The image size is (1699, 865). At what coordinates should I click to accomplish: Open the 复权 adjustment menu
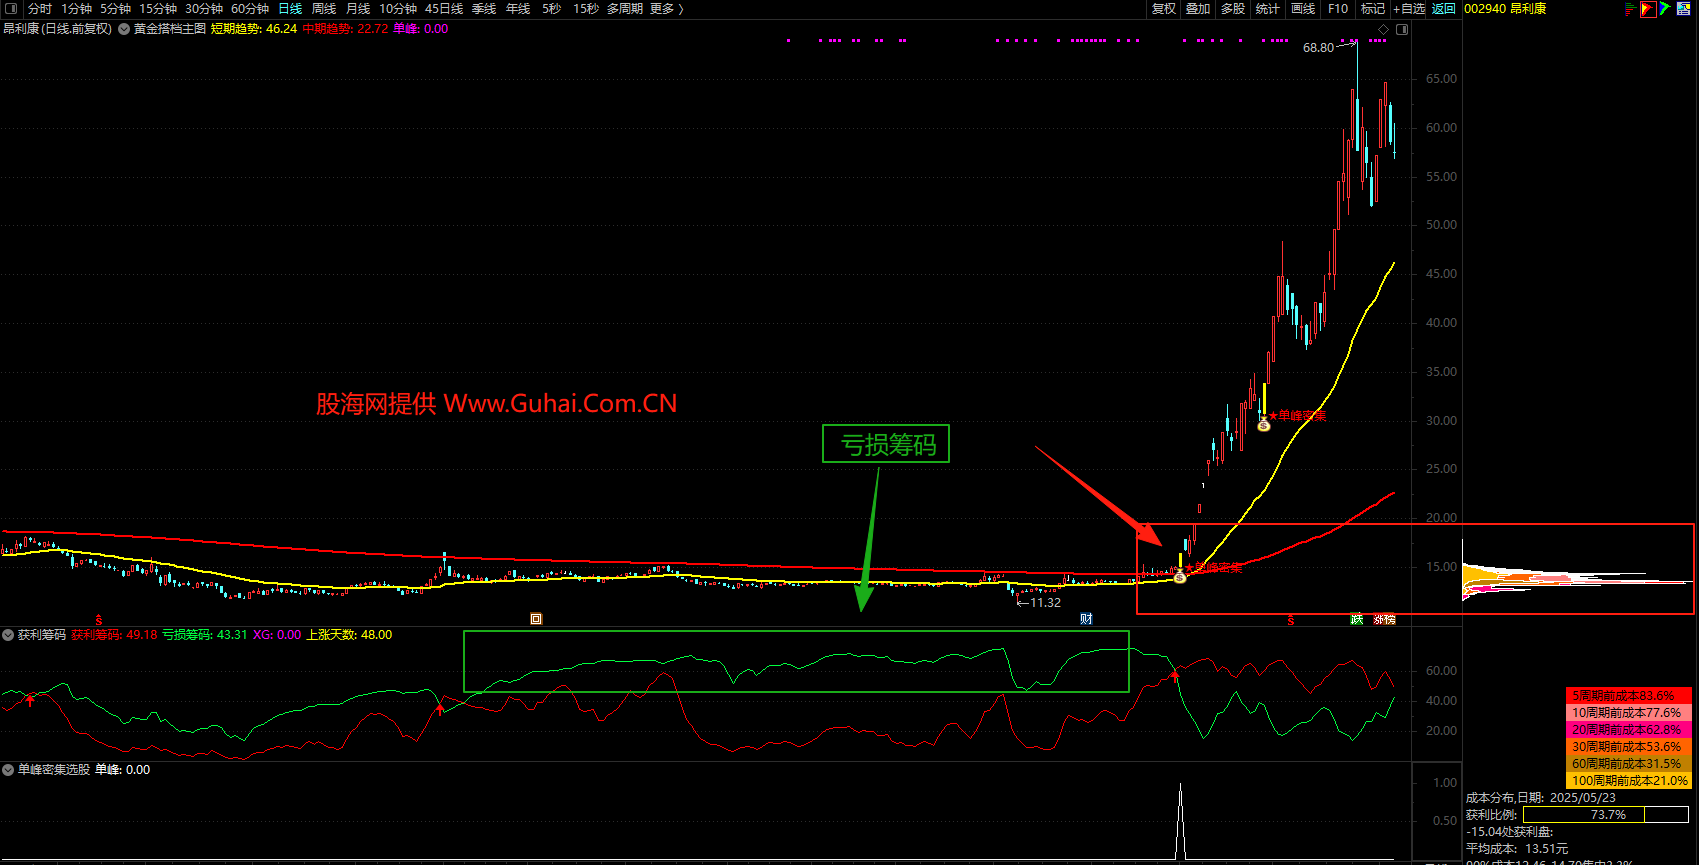click(x=1164, y=8)
